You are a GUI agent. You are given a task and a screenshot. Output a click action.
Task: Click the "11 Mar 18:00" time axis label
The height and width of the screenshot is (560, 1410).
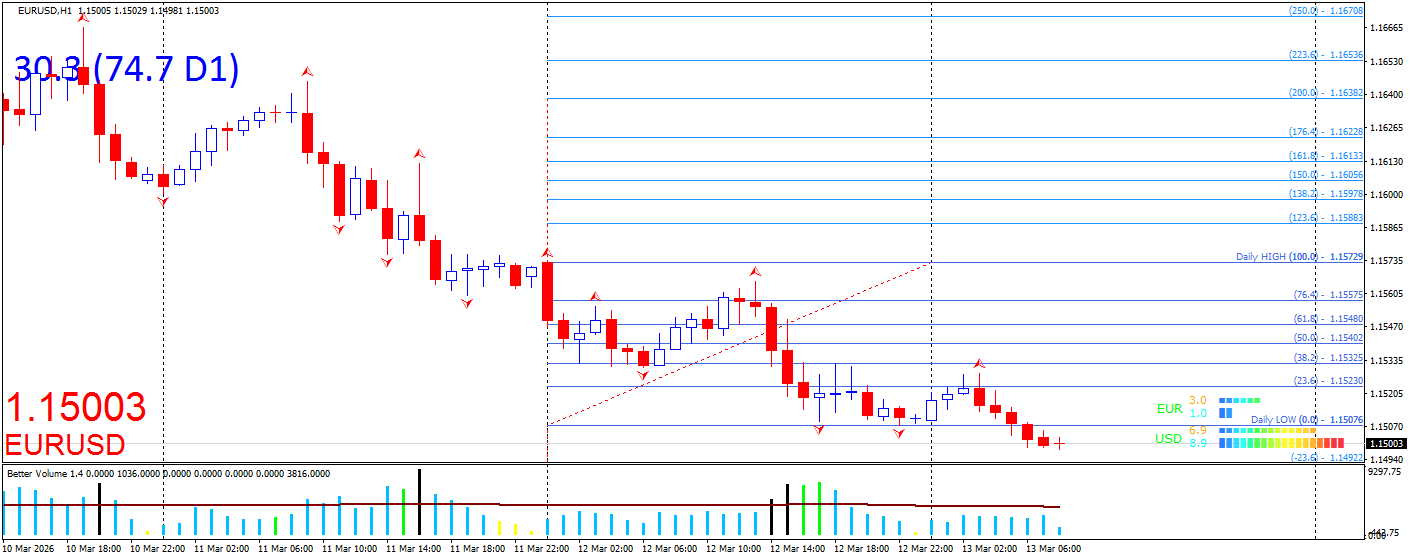[x=477, y=549]
